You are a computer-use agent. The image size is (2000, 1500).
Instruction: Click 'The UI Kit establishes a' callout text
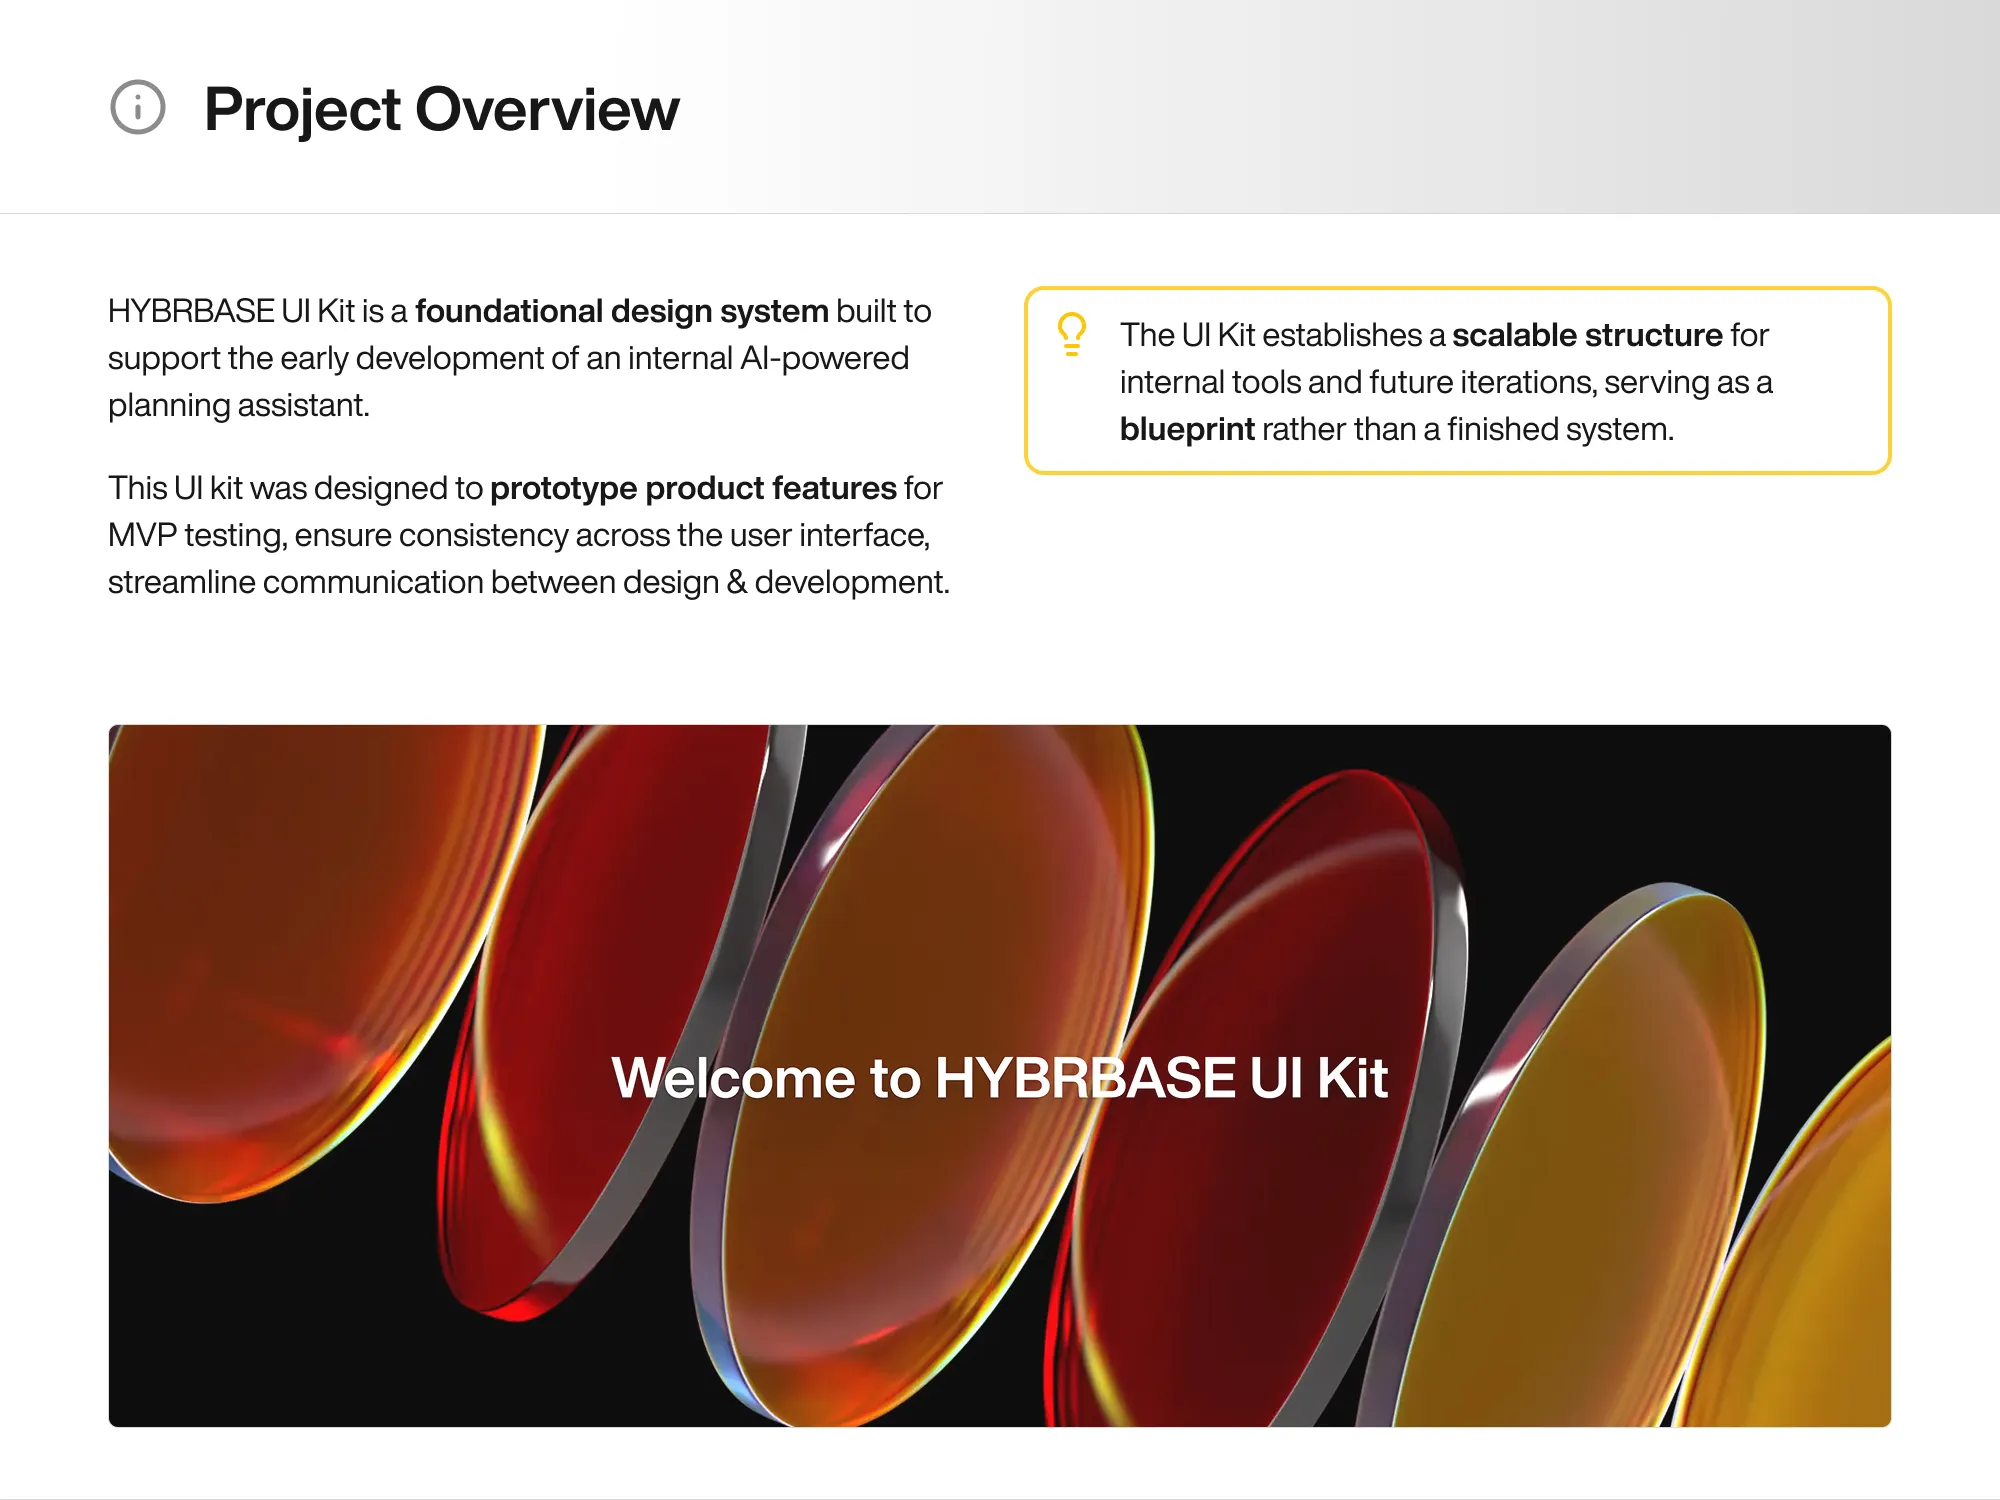click(1282, 335)
